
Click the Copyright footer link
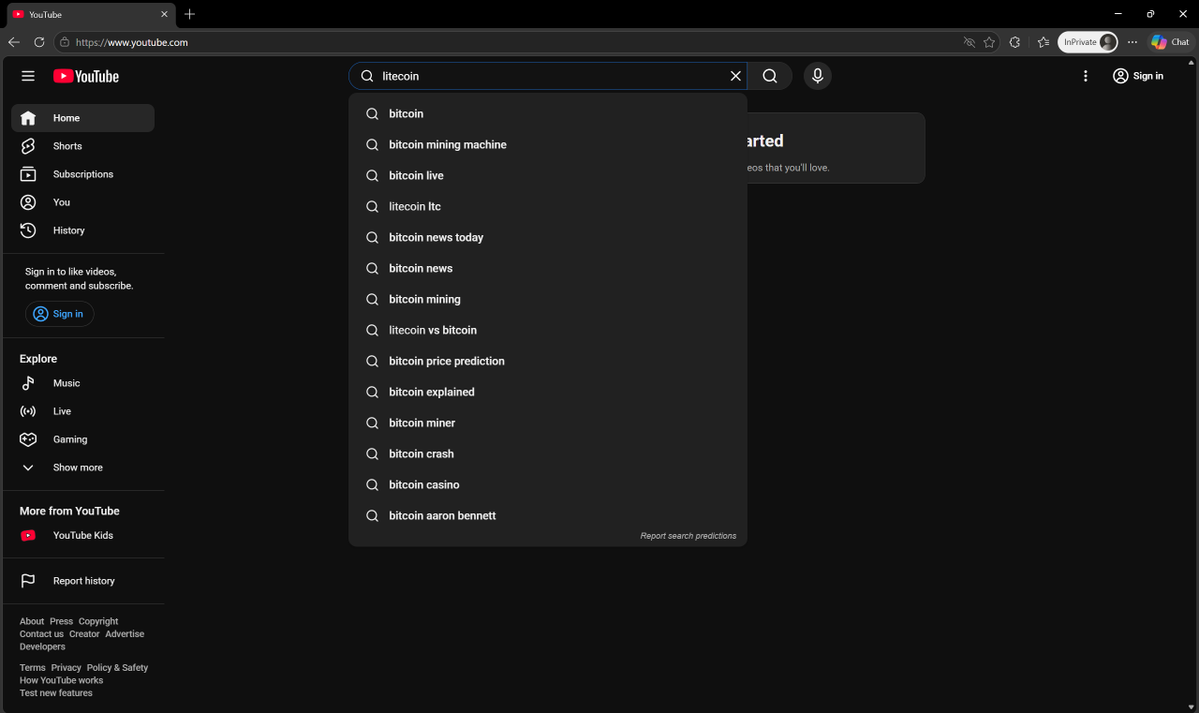(x=98, y=621)
